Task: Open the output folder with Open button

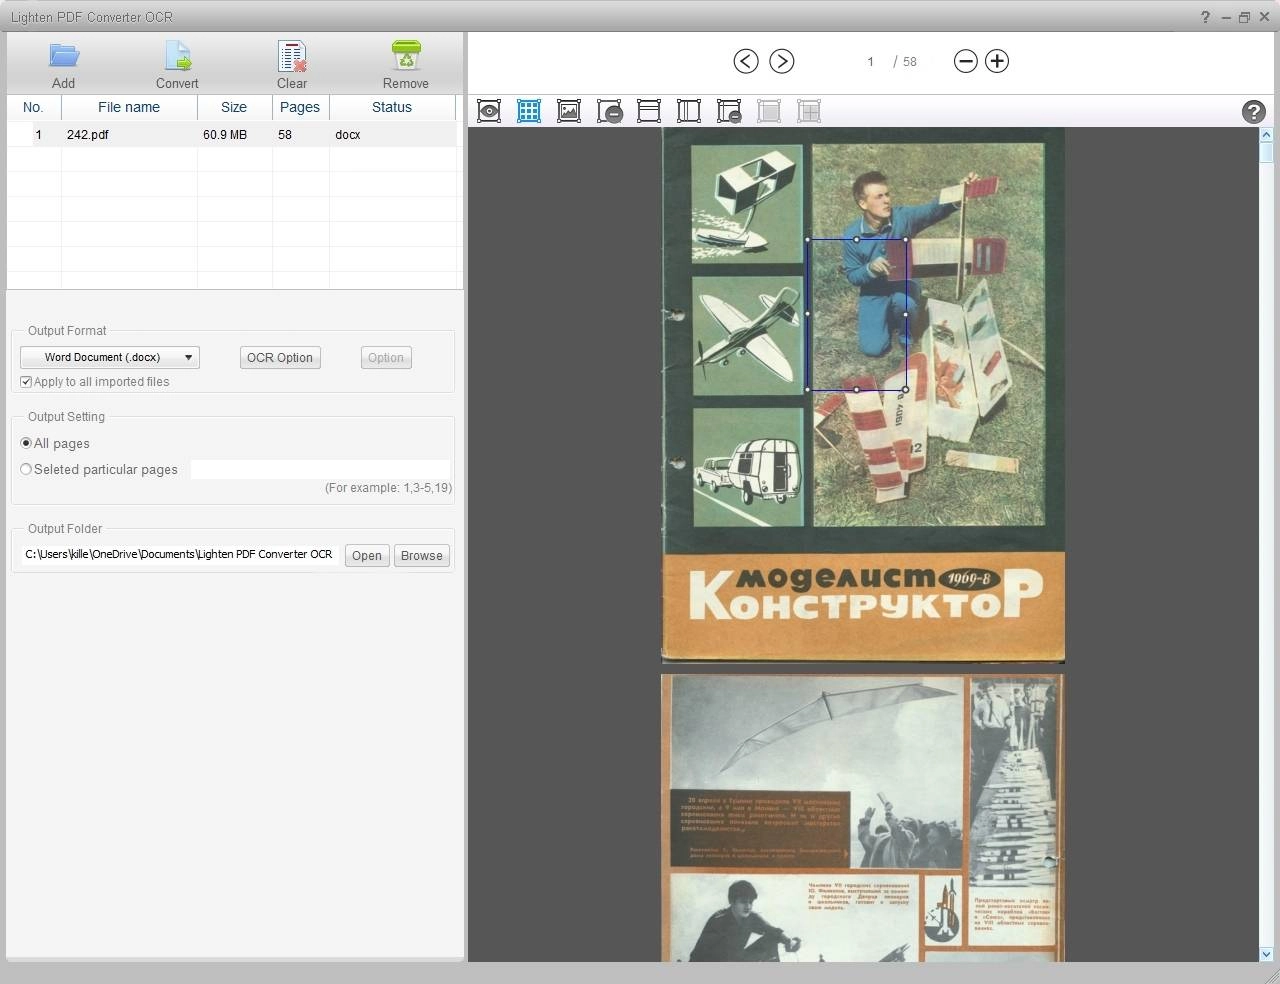Action: pos(367,556)
